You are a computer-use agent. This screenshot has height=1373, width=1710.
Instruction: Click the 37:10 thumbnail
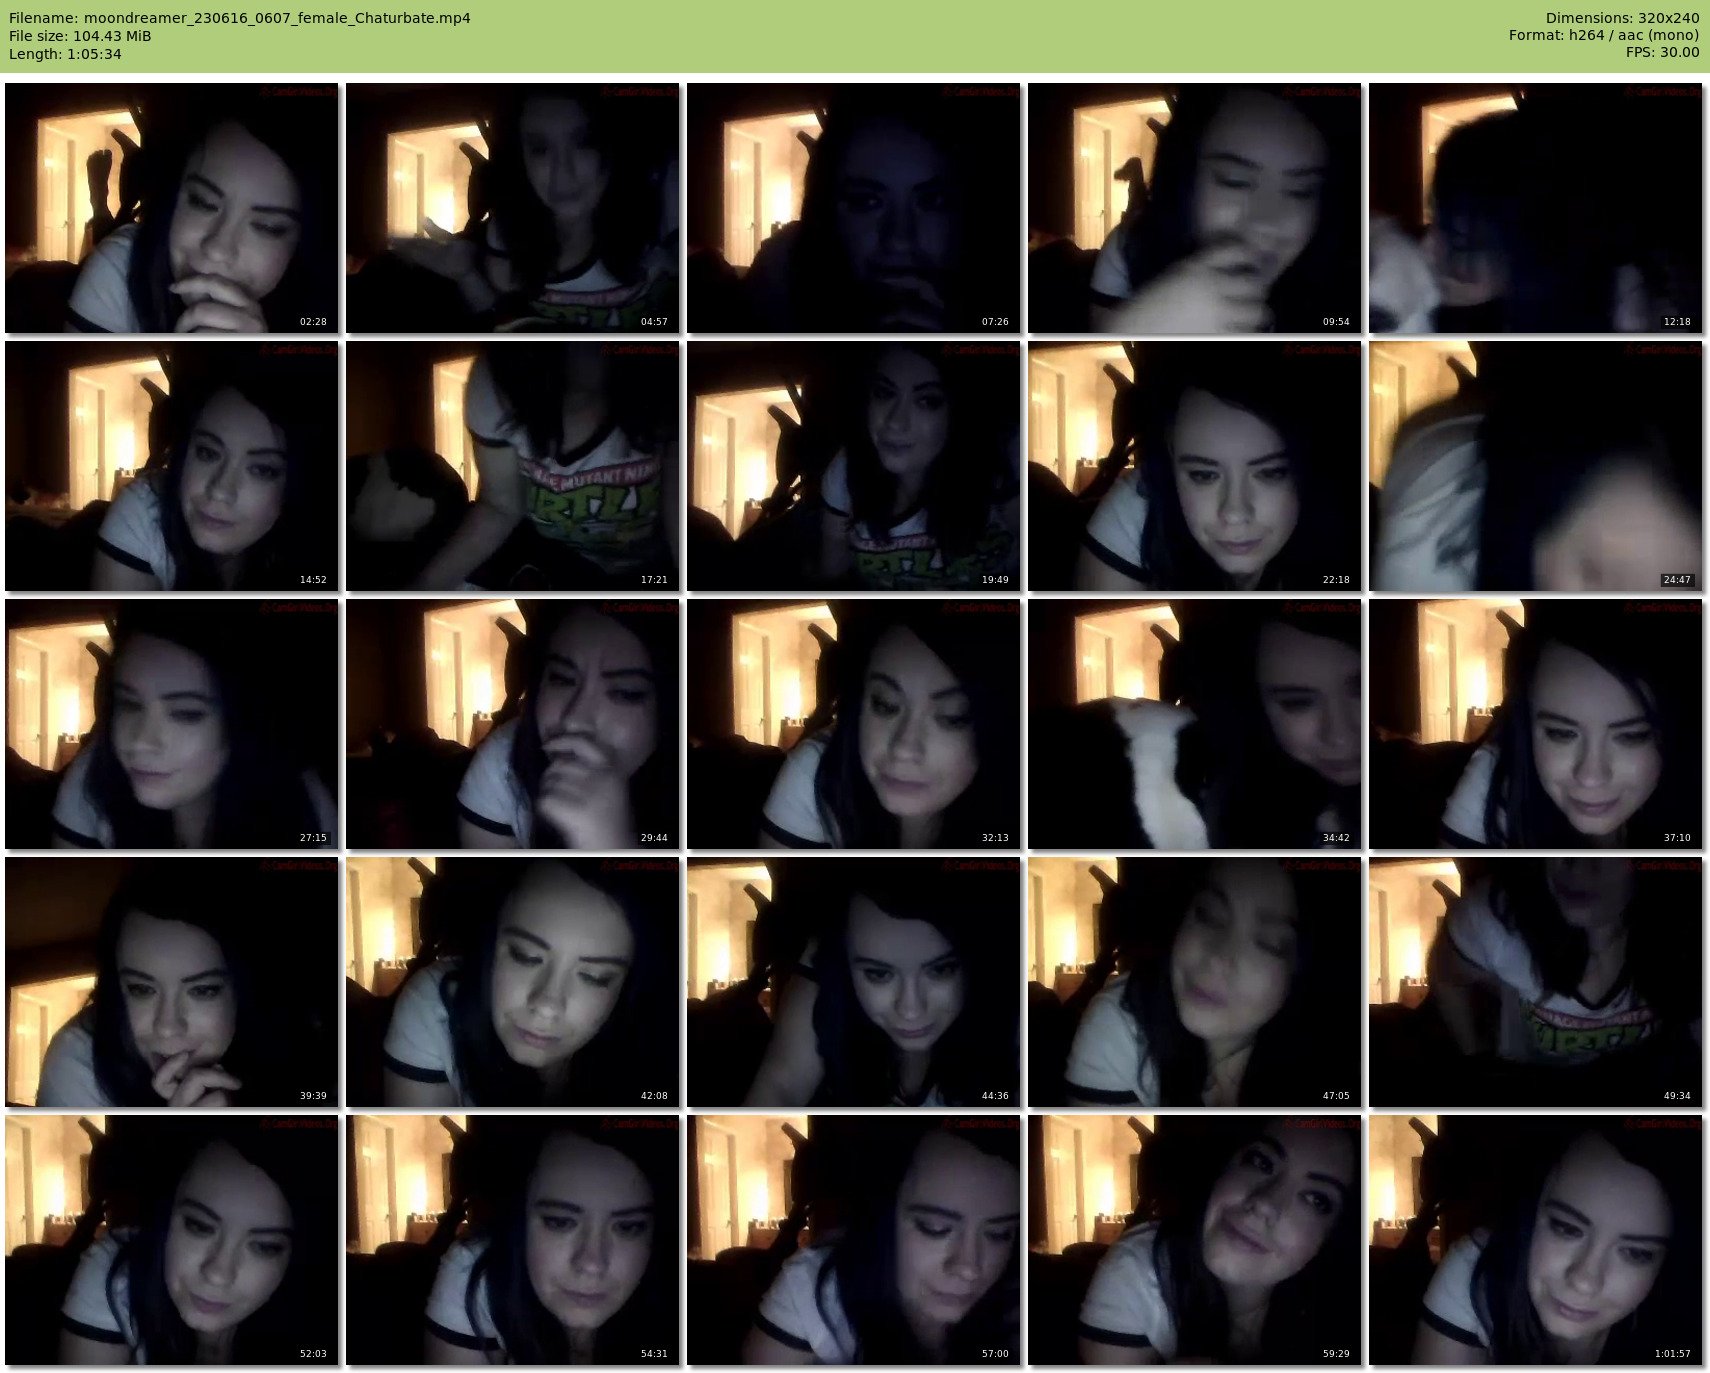point(1536,724)
